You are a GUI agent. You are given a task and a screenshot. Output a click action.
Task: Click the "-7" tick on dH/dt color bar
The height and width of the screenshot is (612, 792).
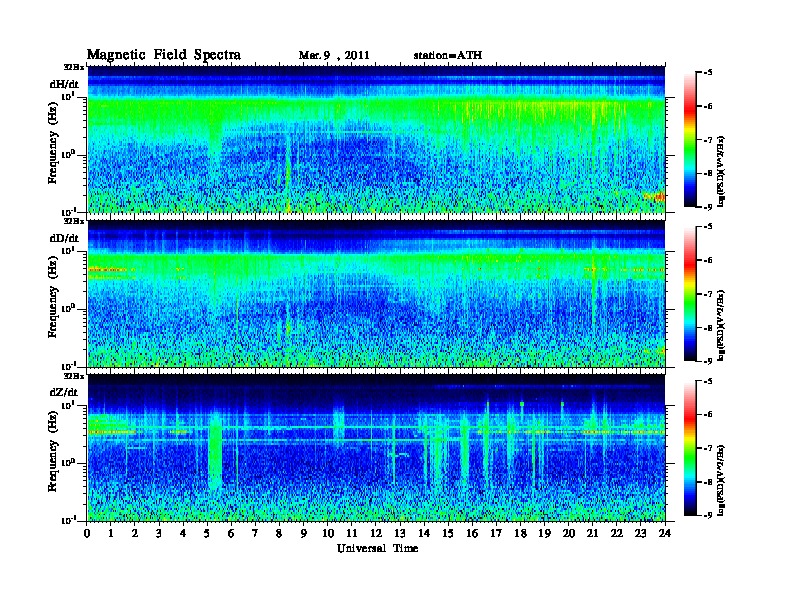(x=707, y=140)
